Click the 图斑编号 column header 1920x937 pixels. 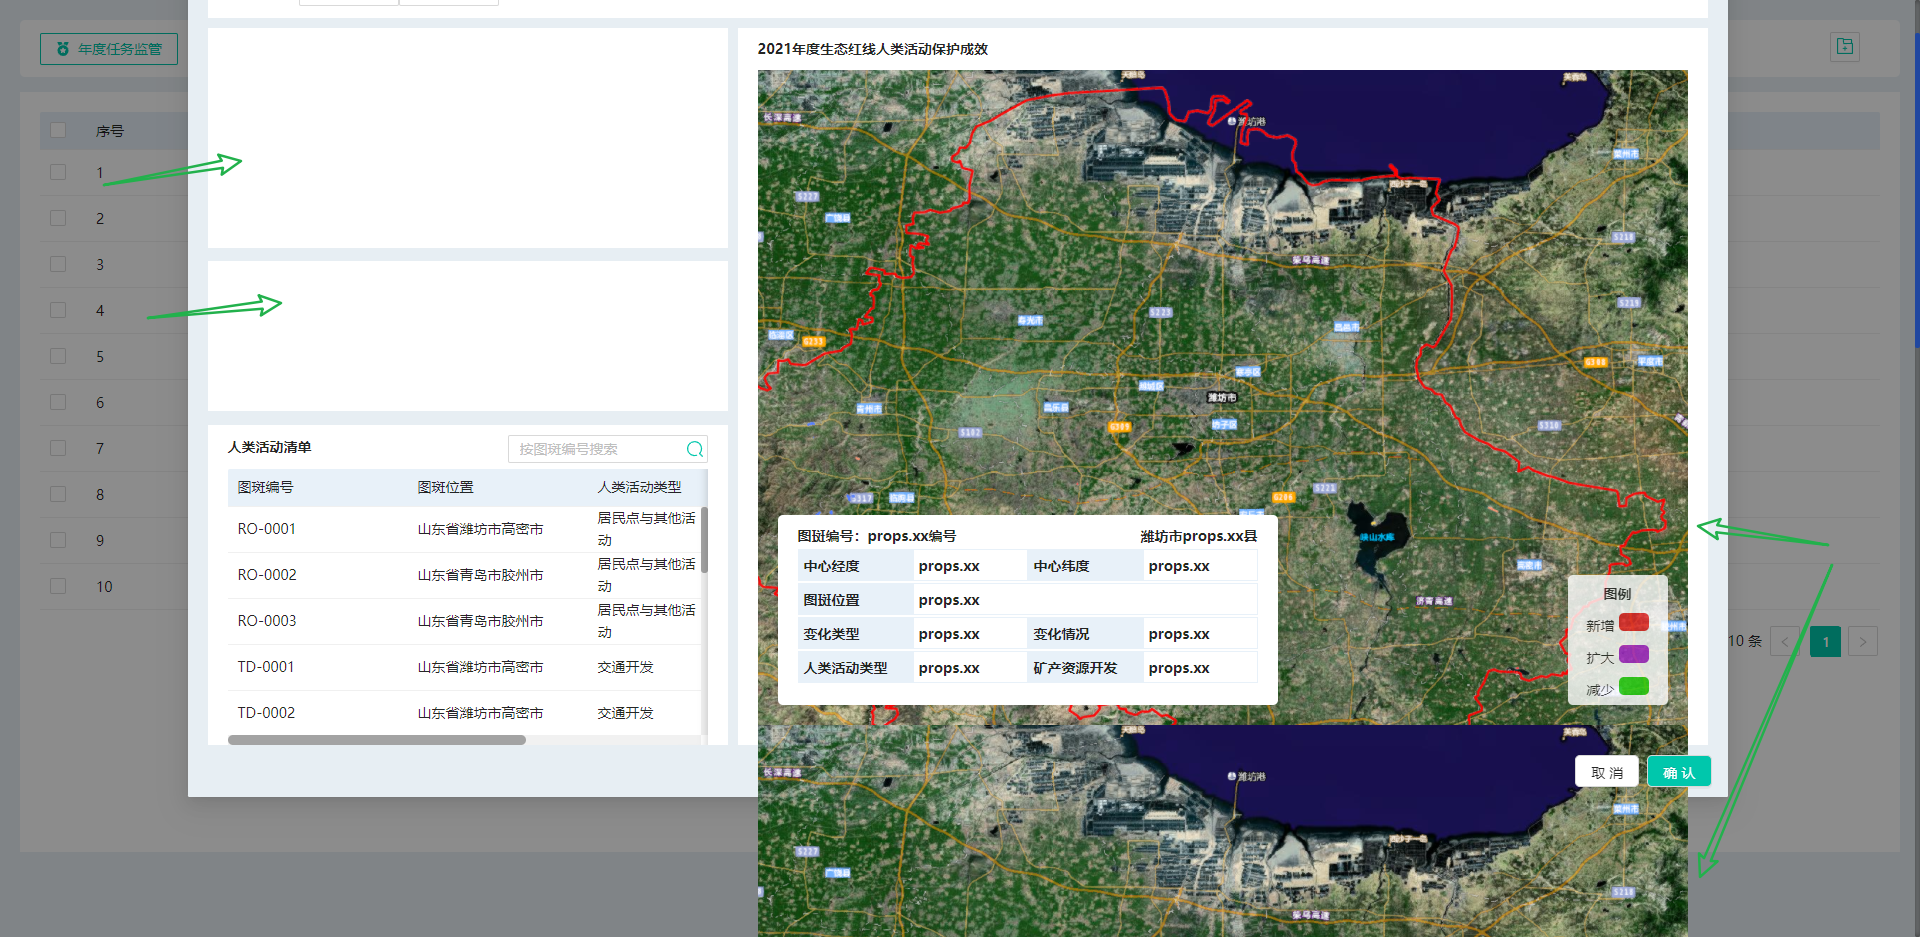click(x=265, y=487)
